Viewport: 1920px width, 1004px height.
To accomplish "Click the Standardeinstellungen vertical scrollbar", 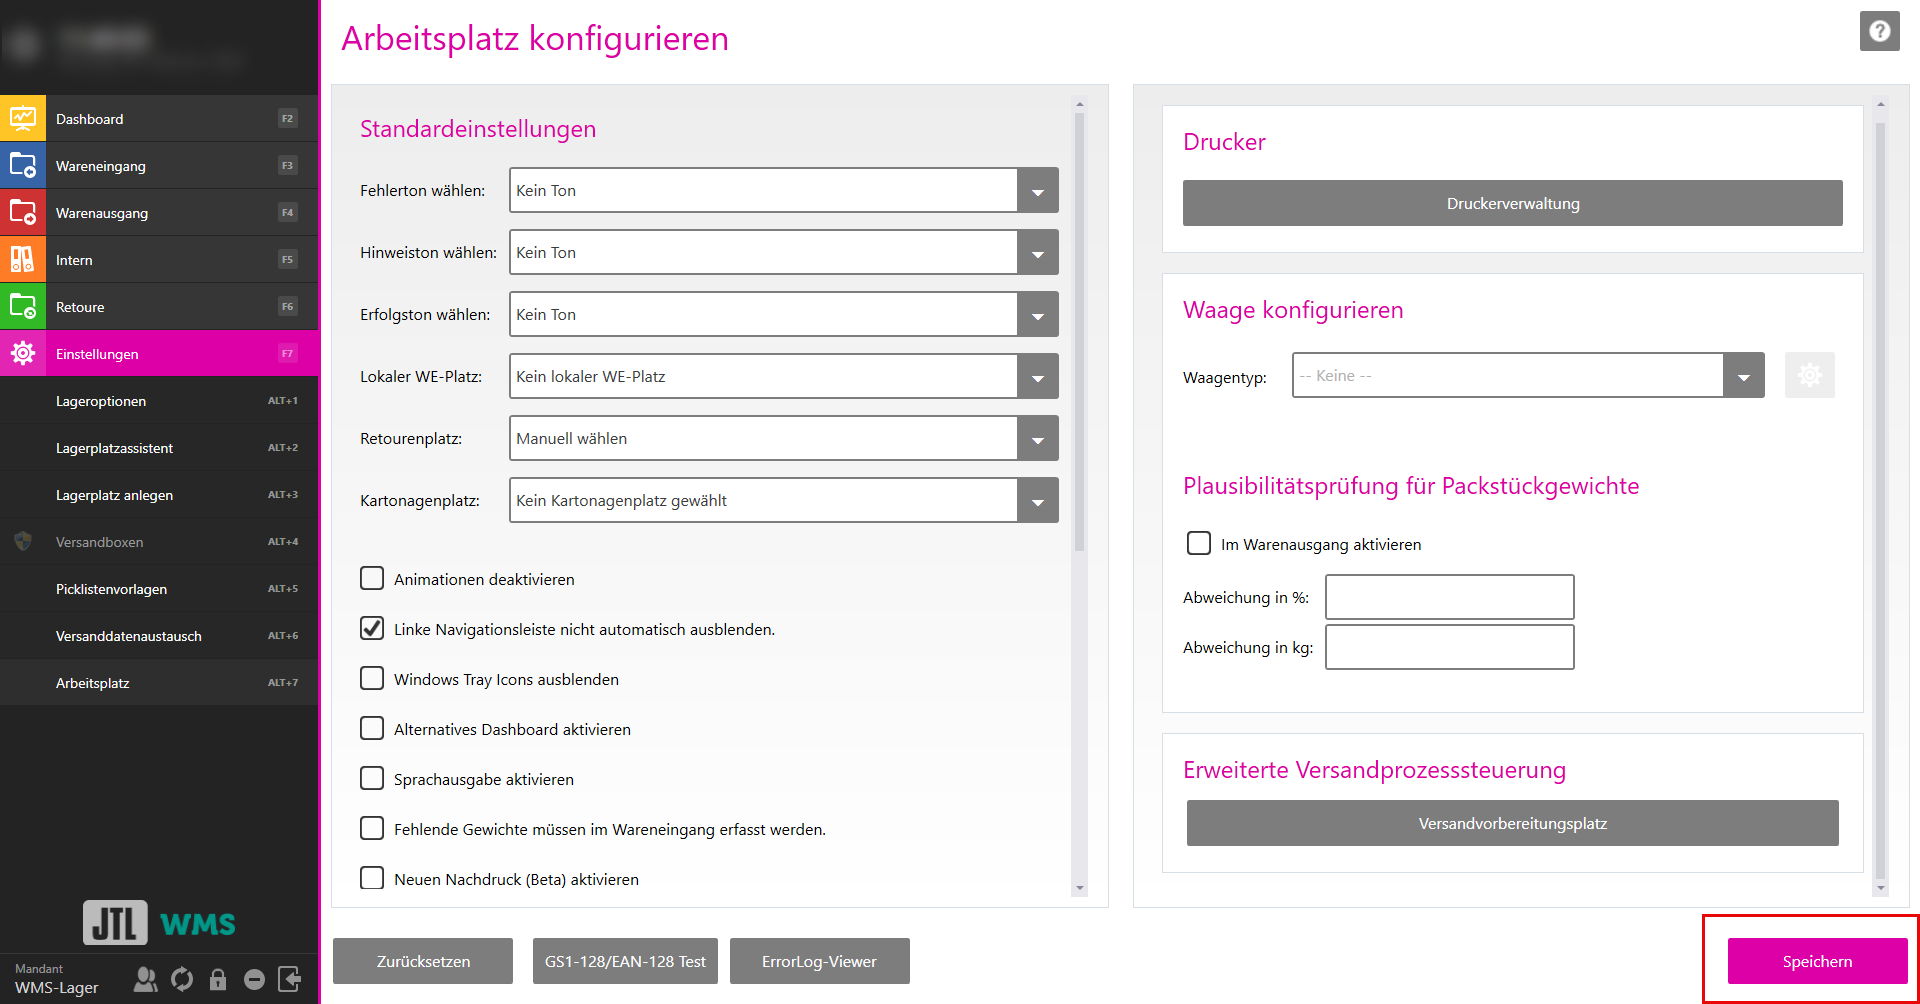I will pyautogui.click(x=1079, y=330).
